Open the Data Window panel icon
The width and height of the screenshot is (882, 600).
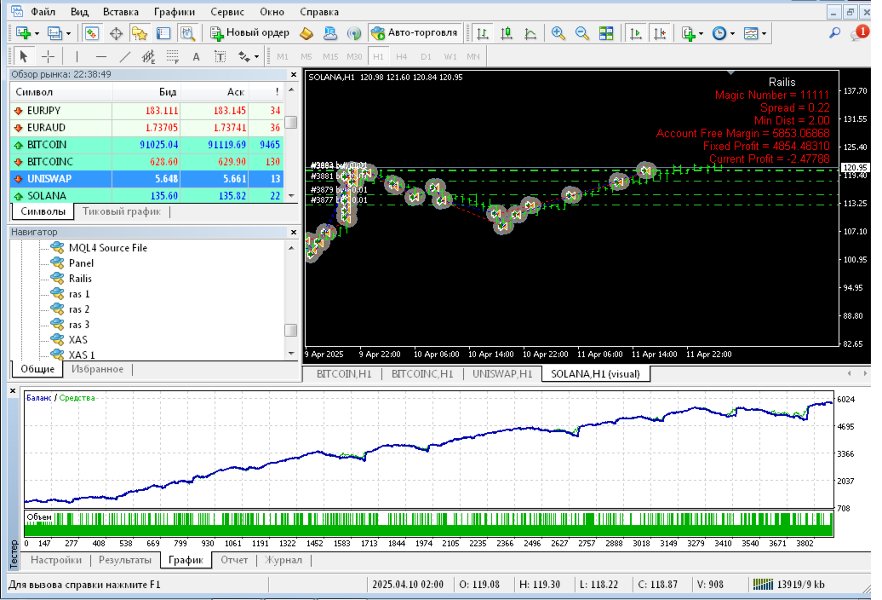point(163,32)
